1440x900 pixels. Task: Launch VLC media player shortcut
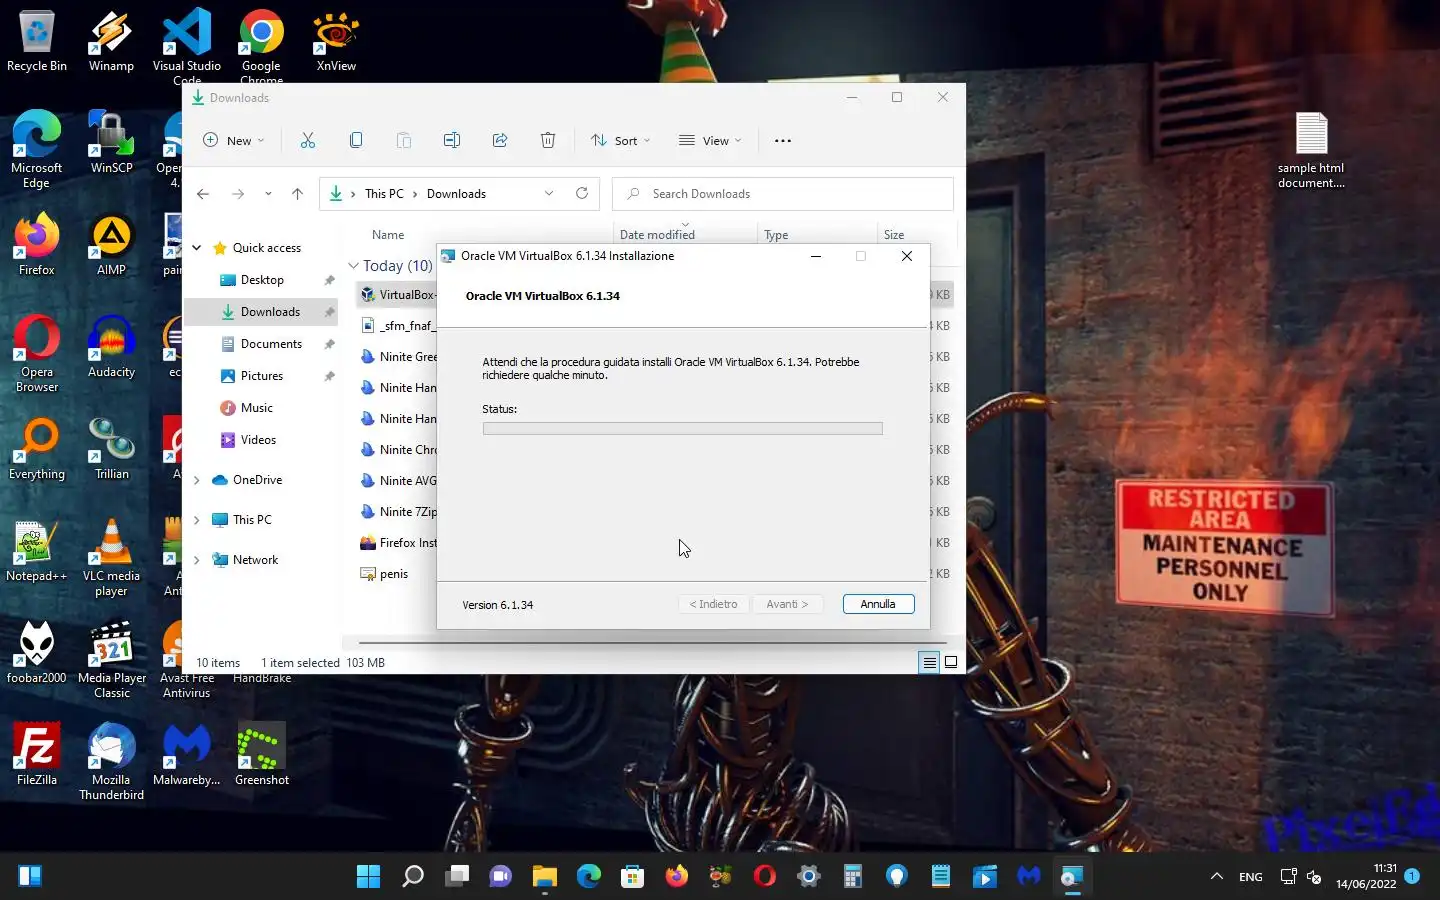tap(111, 558)
